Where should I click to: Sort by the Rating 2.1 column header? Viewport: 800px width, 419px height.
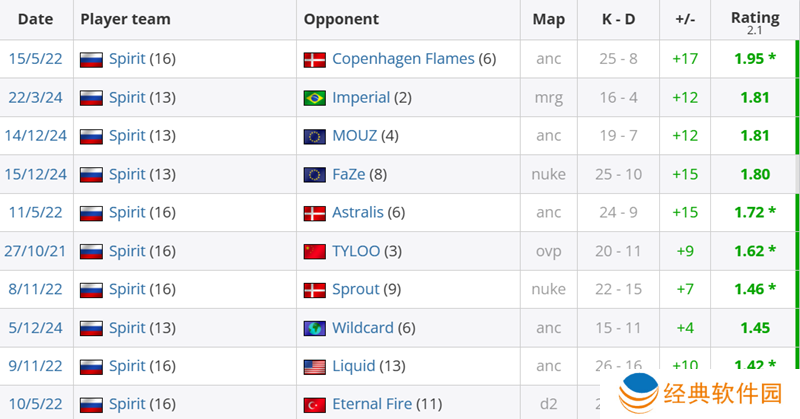point(754,19)
